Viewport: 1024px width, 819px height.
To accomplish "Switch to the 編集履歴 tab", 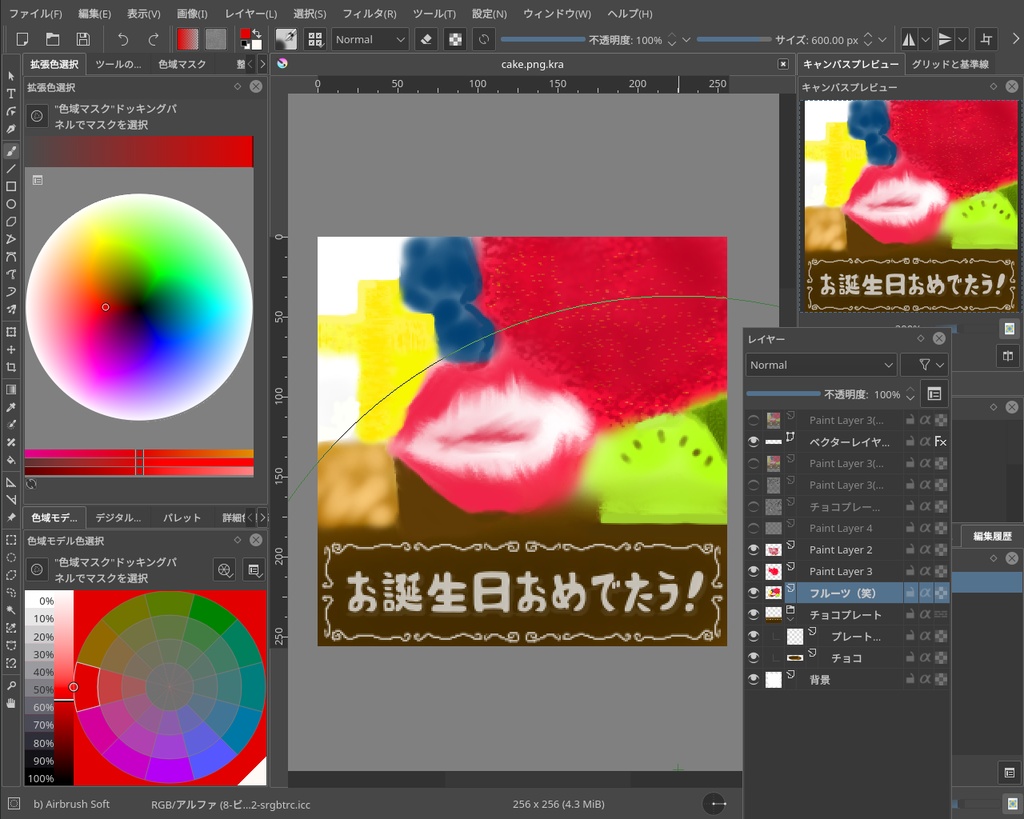I will point(992,536).
